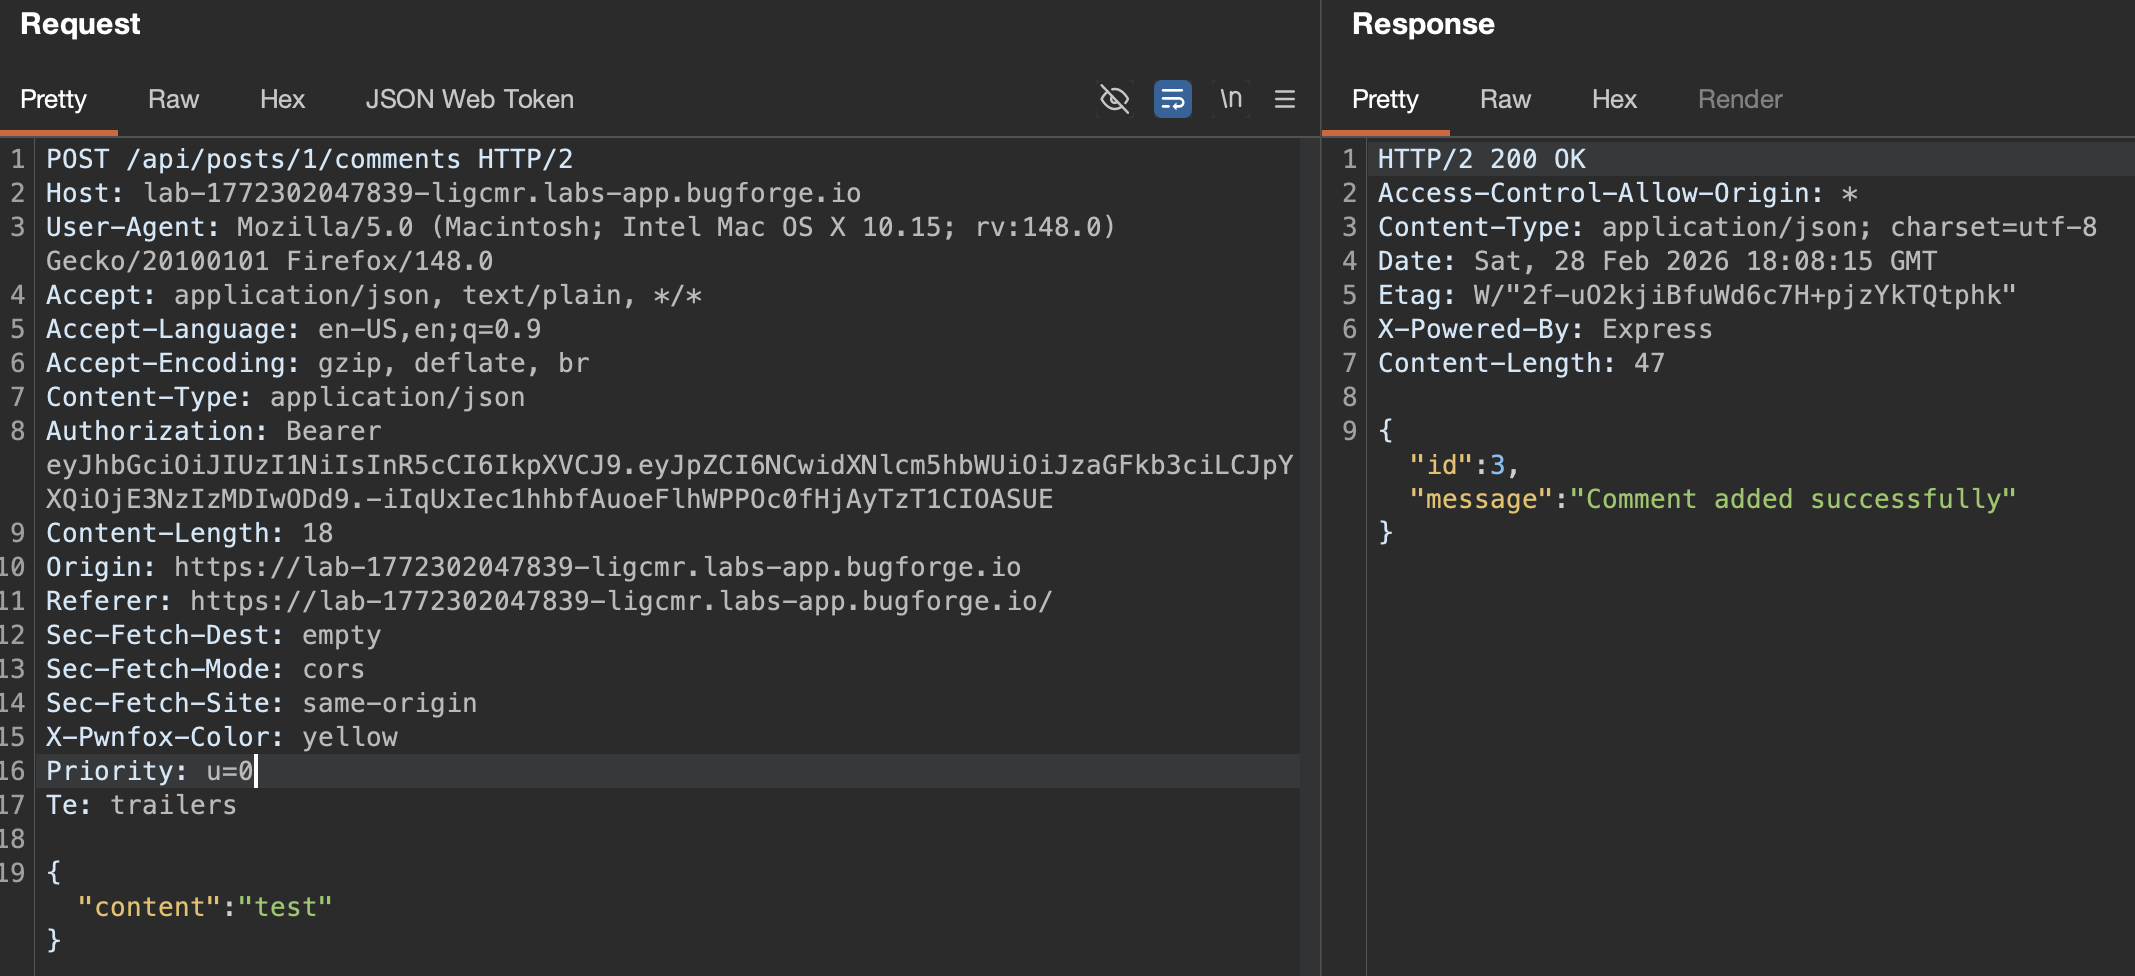Switch to Request Hex tab
2135x976 pixels.
coord(282,99)
